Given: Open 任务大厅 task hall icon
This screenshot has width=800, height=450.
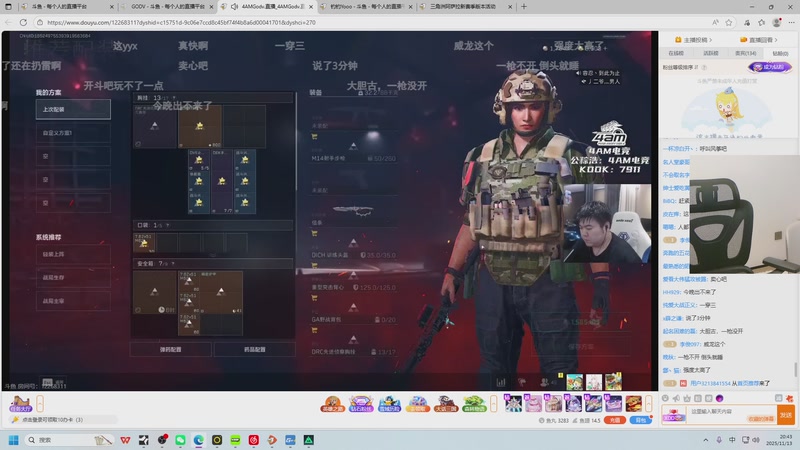Looking at the screenshot, I should [x=20, y=404].
